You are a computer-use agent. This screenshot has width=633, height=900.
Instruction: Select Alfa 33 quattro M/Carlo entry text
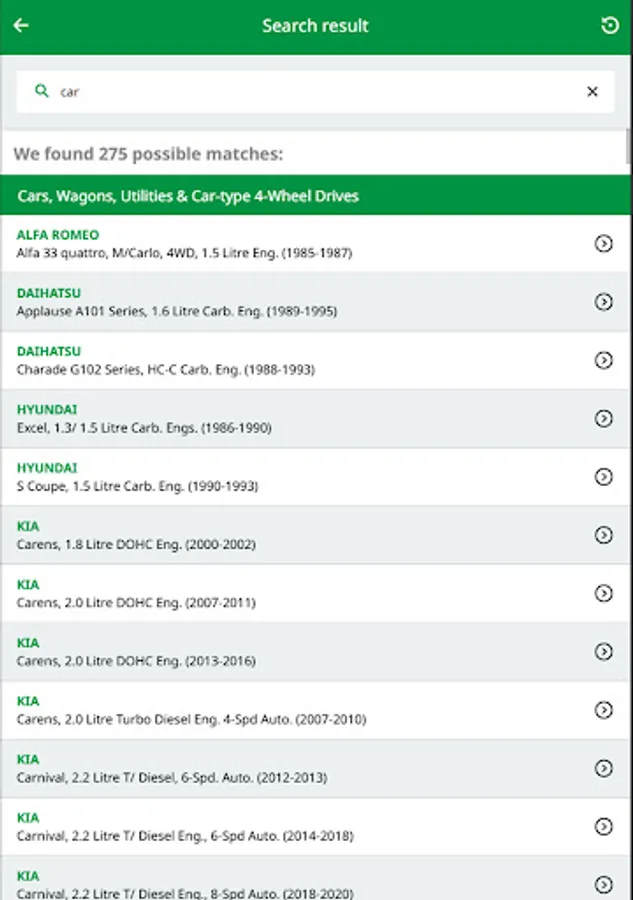pos(184,253)
